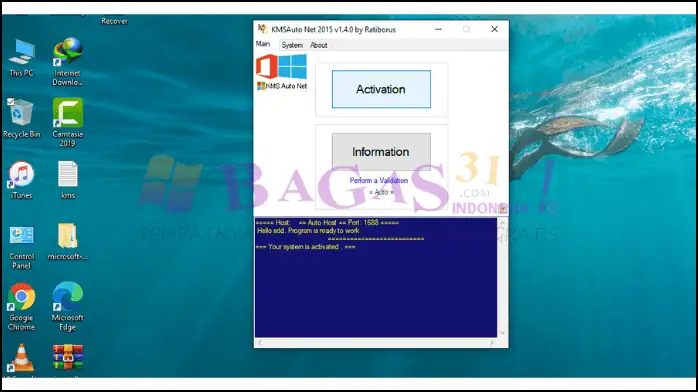
Task: Switch to the System tab
Action: (292, 45)
